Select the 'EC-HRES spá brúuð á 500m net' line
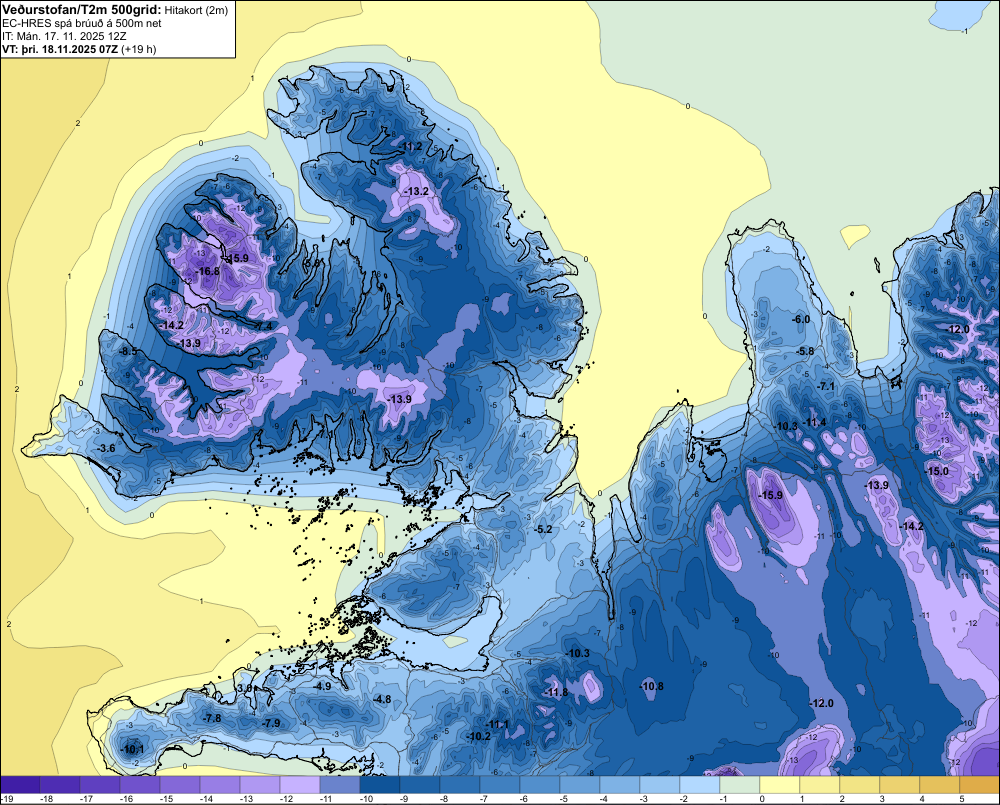1000x805 pixels. (82, 23)
